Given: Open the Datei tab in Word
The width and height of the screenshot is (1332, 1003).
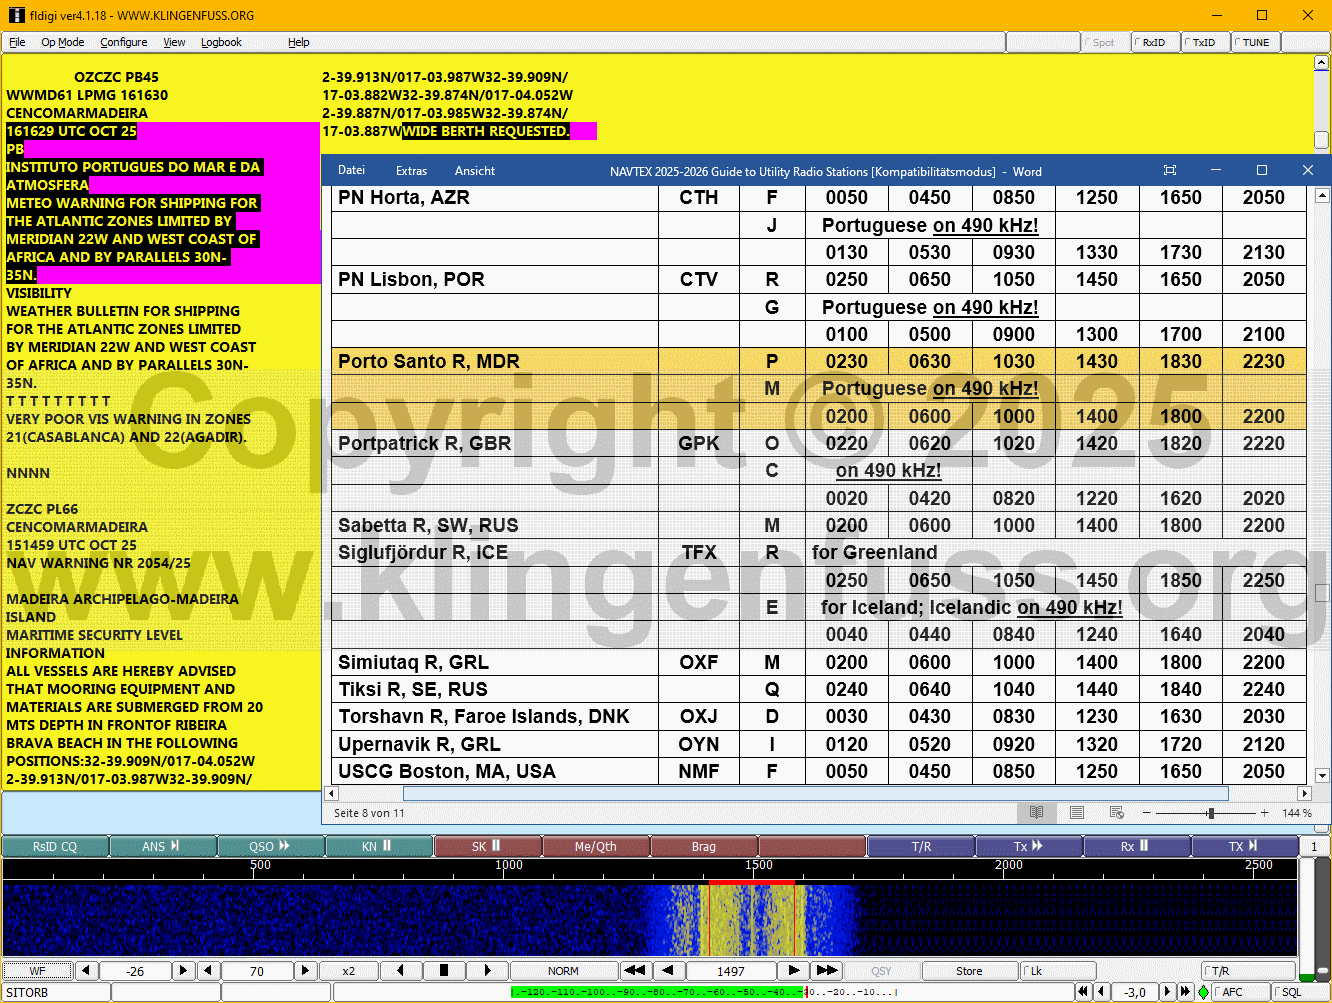Looking at the screenshot, I should pos(351,171).
